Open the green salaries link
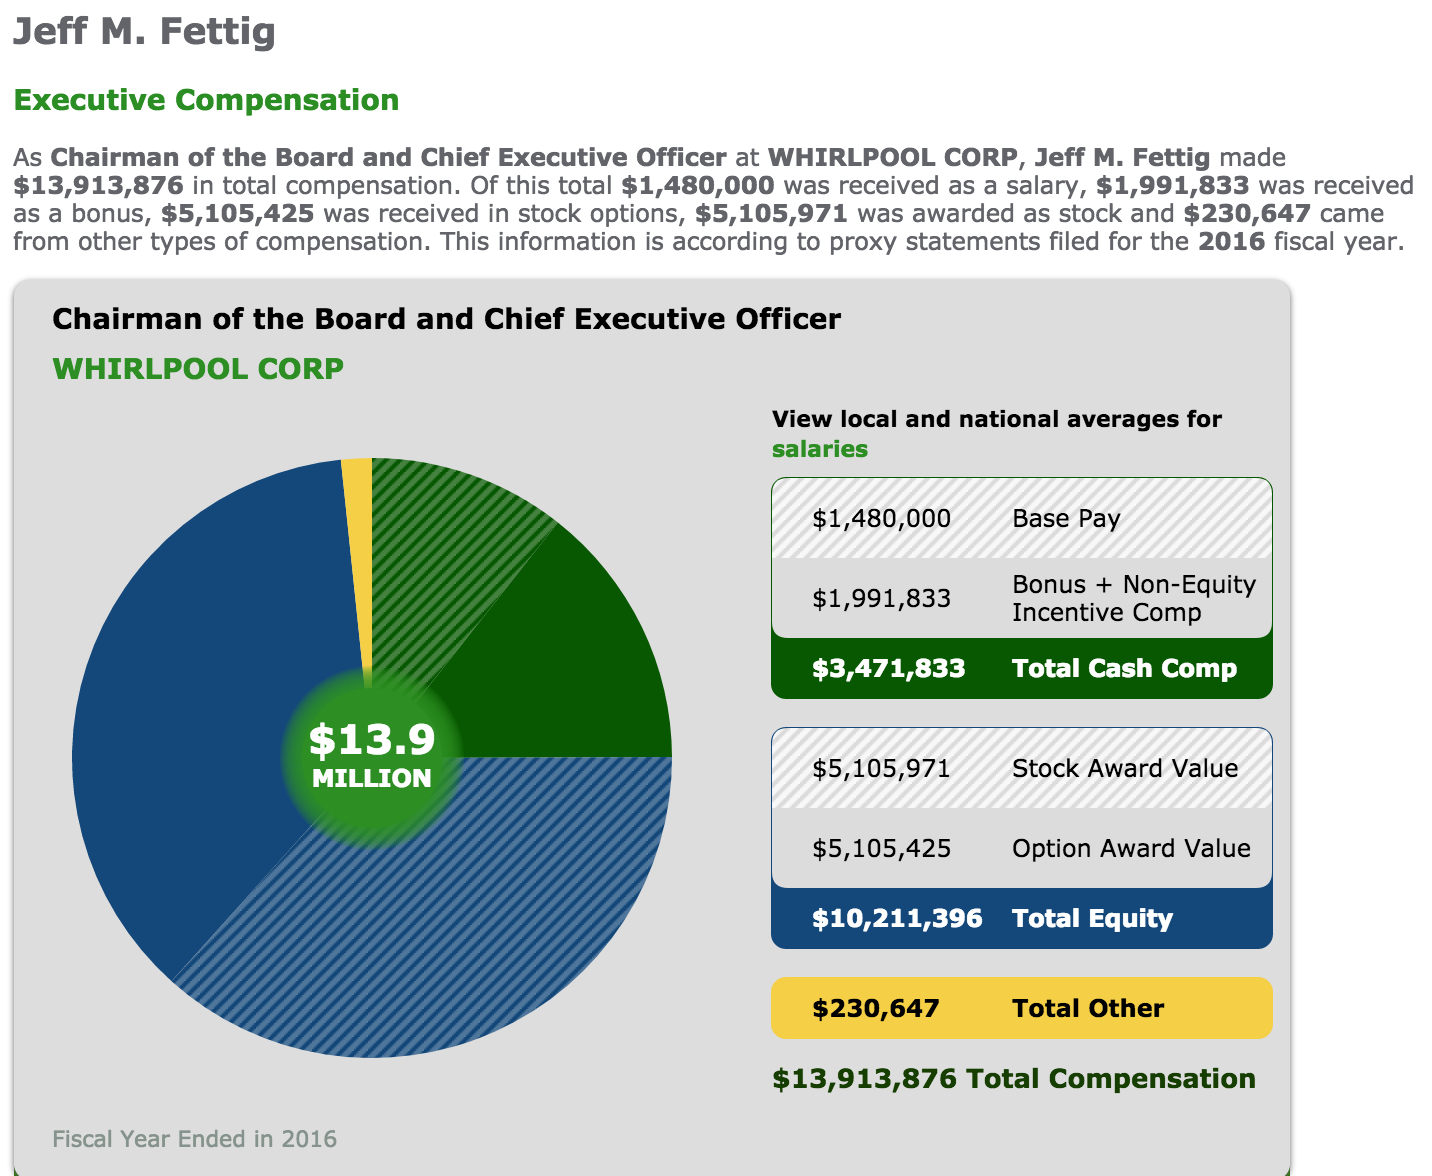This screenshot has width=1432, height=1176. click(819, 449)
